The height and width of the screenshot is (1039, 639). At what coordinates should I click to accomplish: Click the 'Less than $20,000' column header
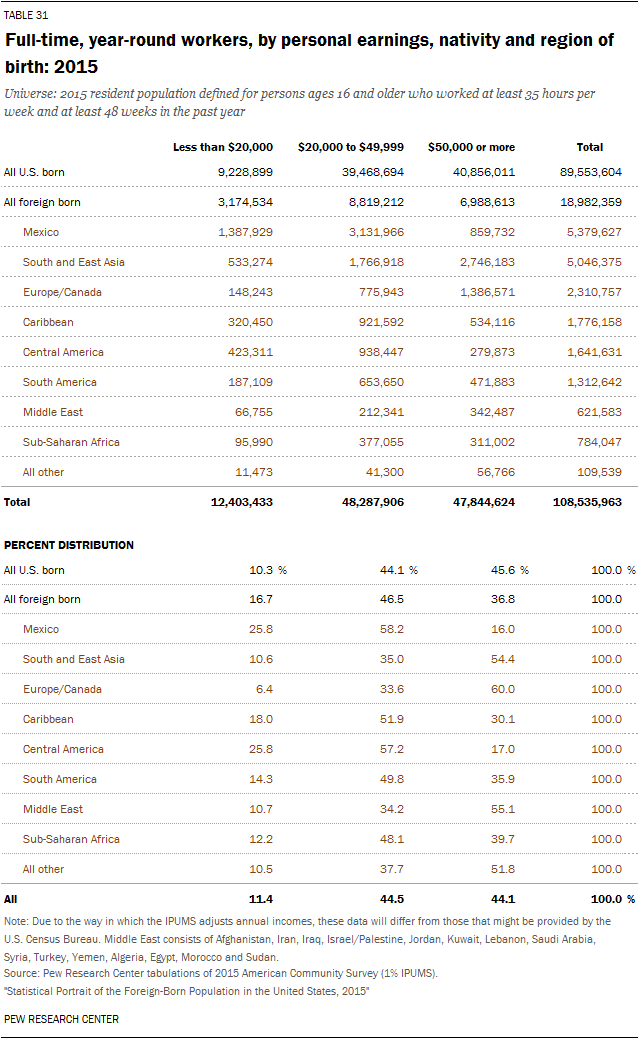(222, 147)
